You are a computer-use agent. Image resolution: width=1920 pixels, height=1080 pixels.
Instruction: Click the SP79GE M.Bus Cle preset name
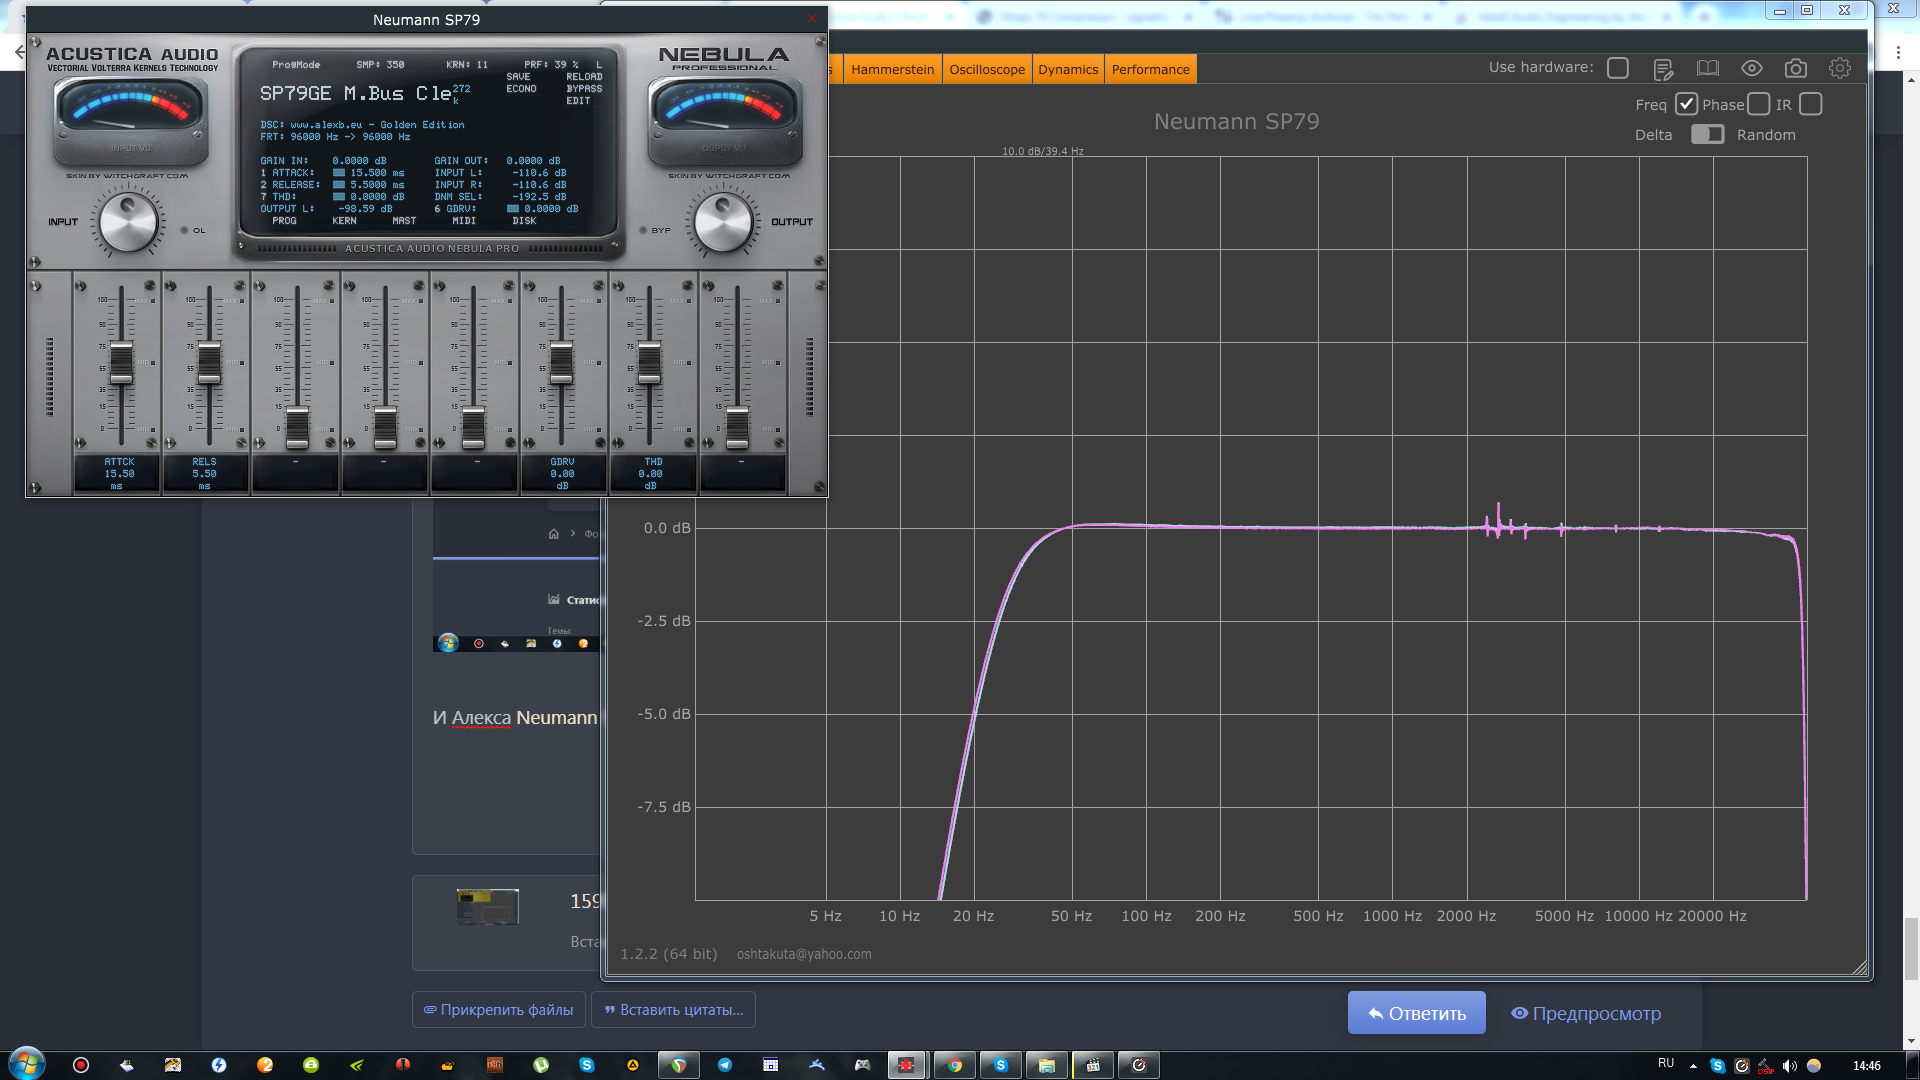[355, 93]
